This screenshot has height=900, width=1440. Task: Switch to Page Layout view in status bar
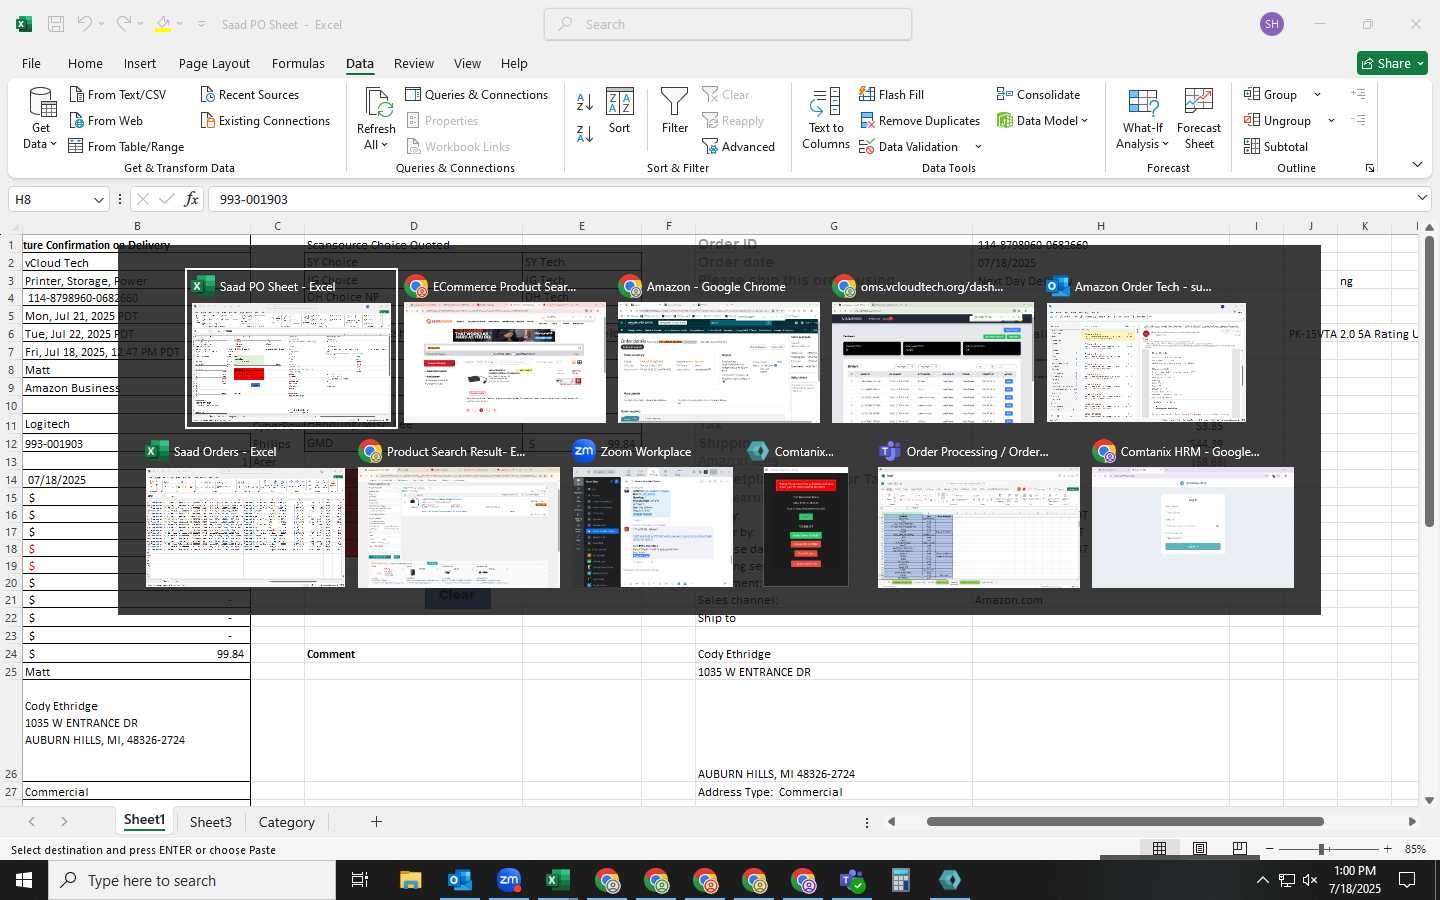1199,849
